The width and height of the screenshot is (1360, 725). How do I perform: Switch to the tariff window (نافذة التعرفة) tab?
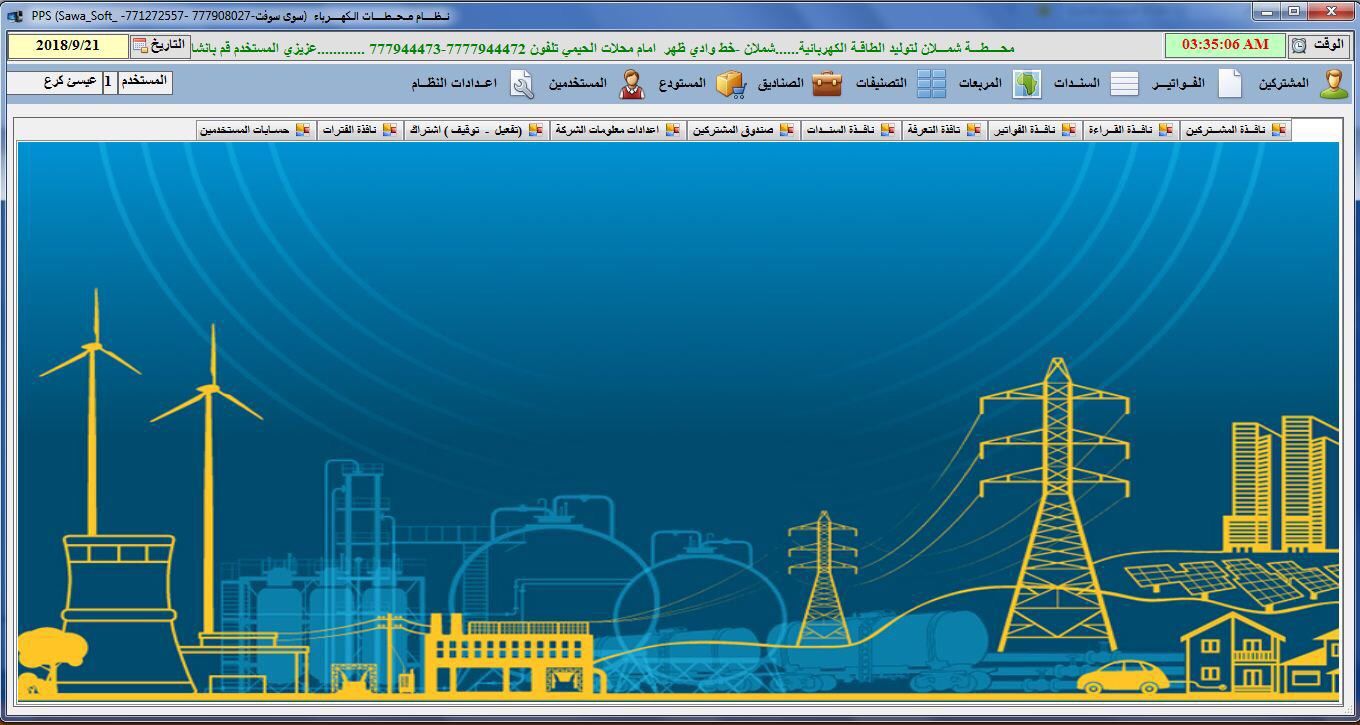[944, 130]
